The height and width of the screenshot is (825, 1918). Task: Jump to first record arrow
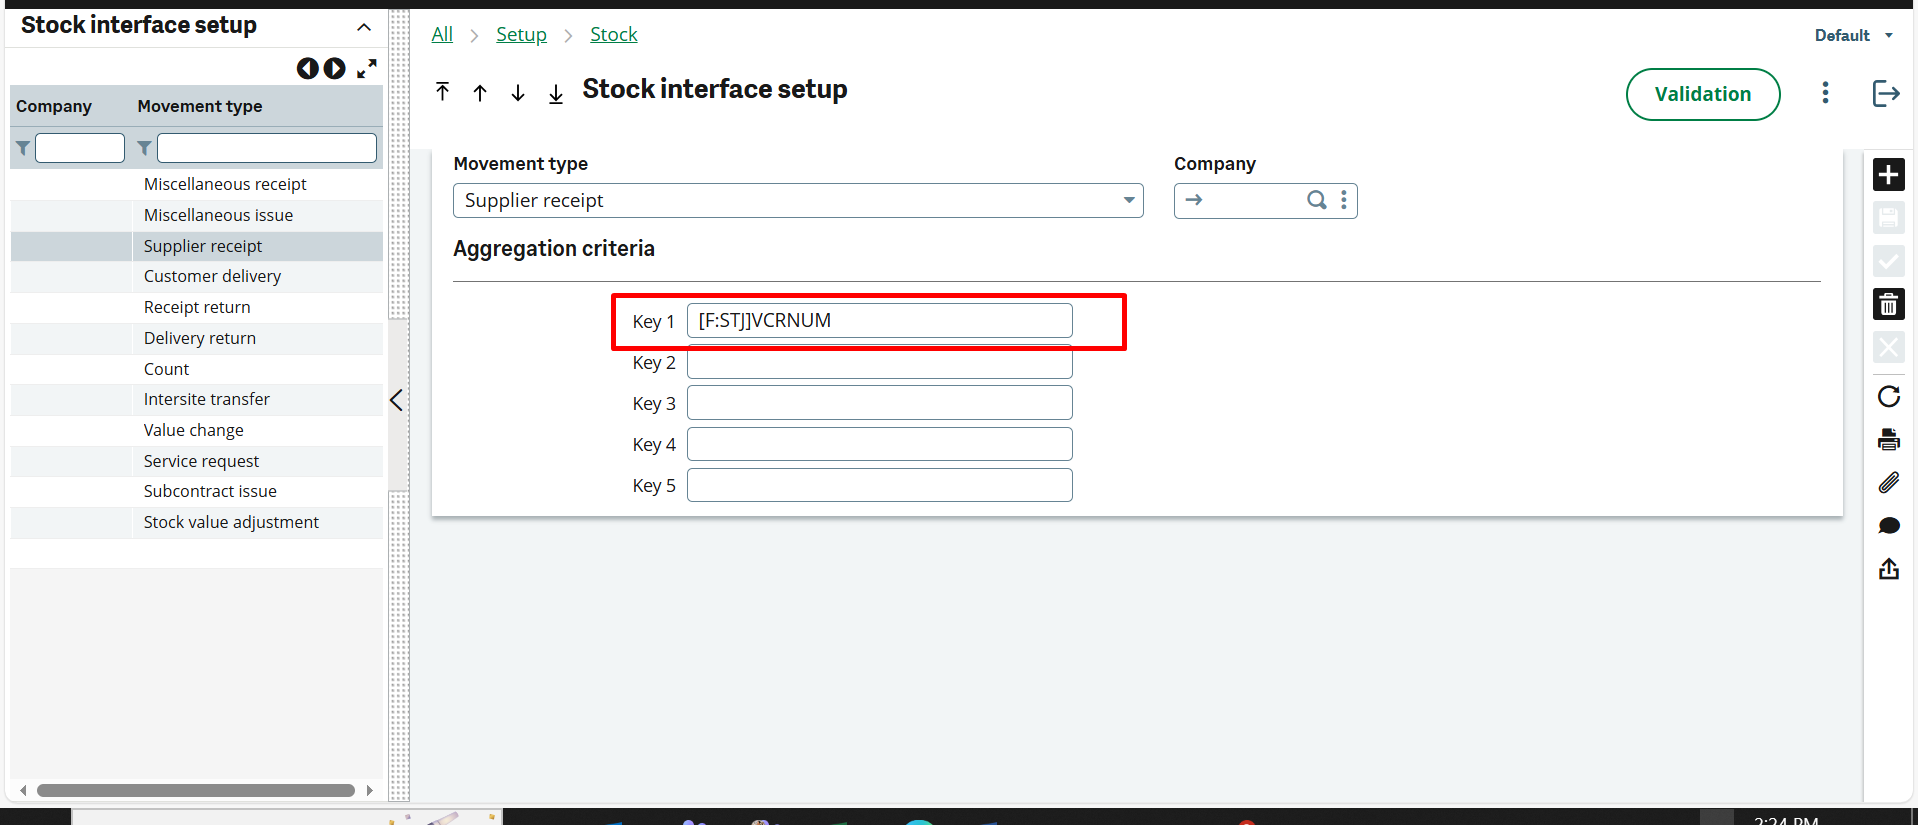pyautogui.click(x=443, y=92)
